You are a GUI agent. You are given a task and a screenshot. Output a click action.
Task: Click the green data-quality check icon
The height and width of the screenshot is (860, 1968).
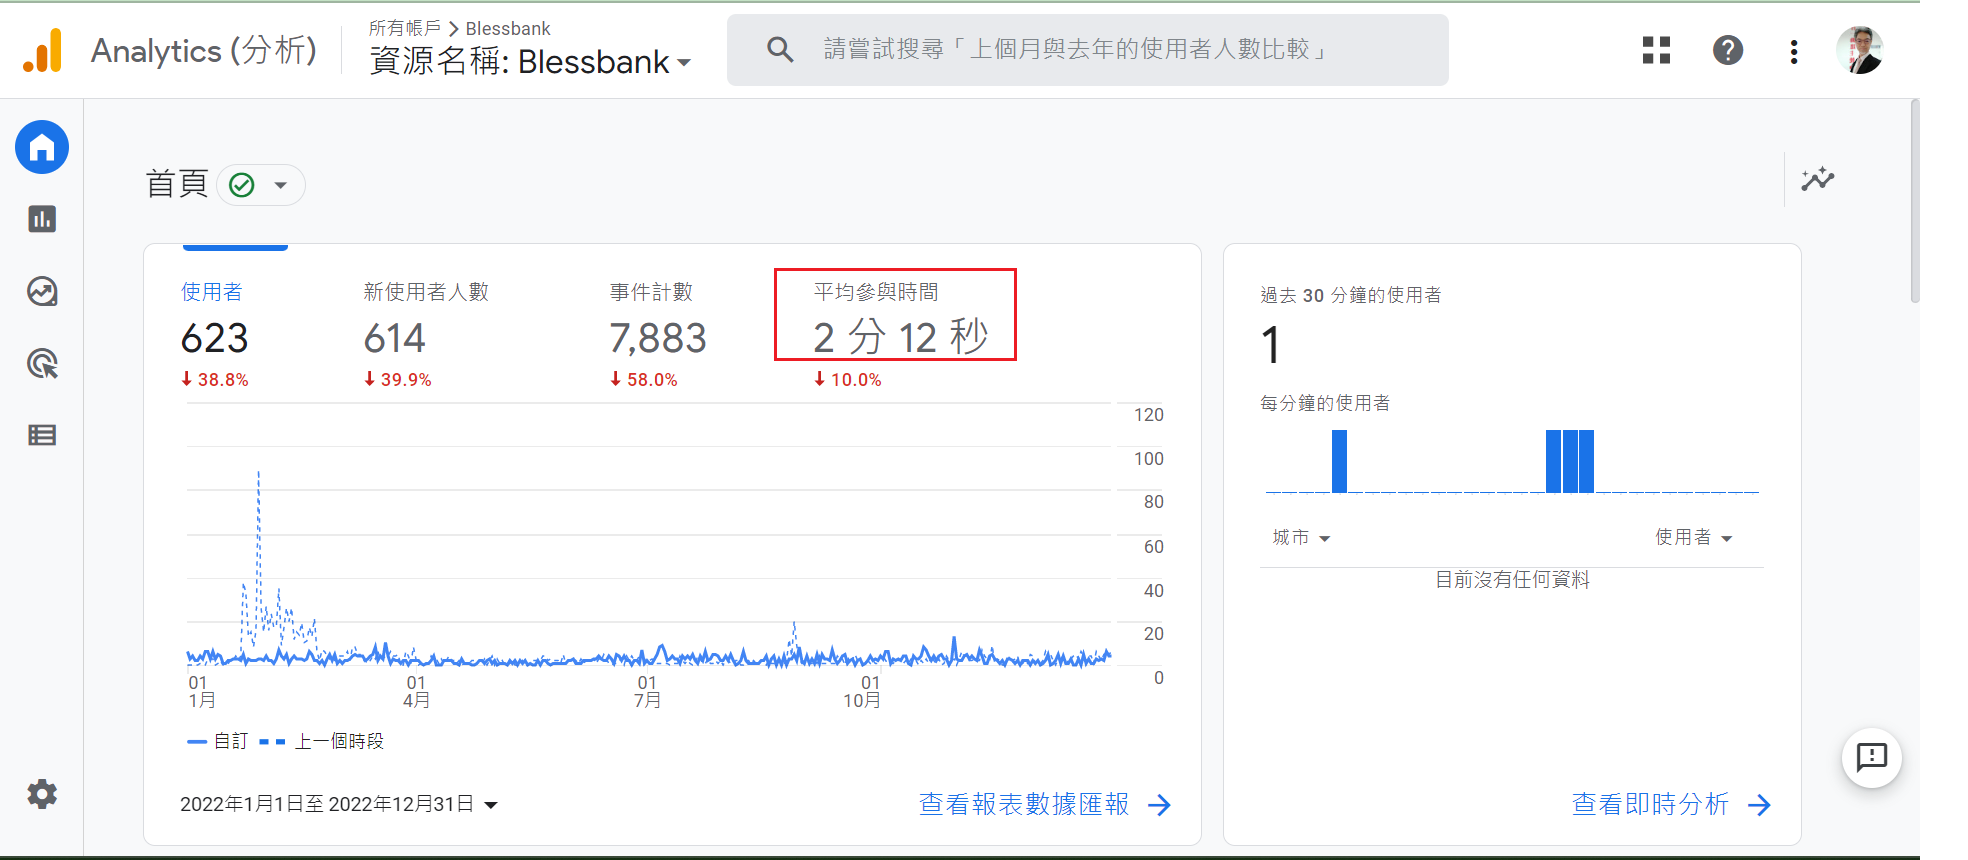coord(242,185)
